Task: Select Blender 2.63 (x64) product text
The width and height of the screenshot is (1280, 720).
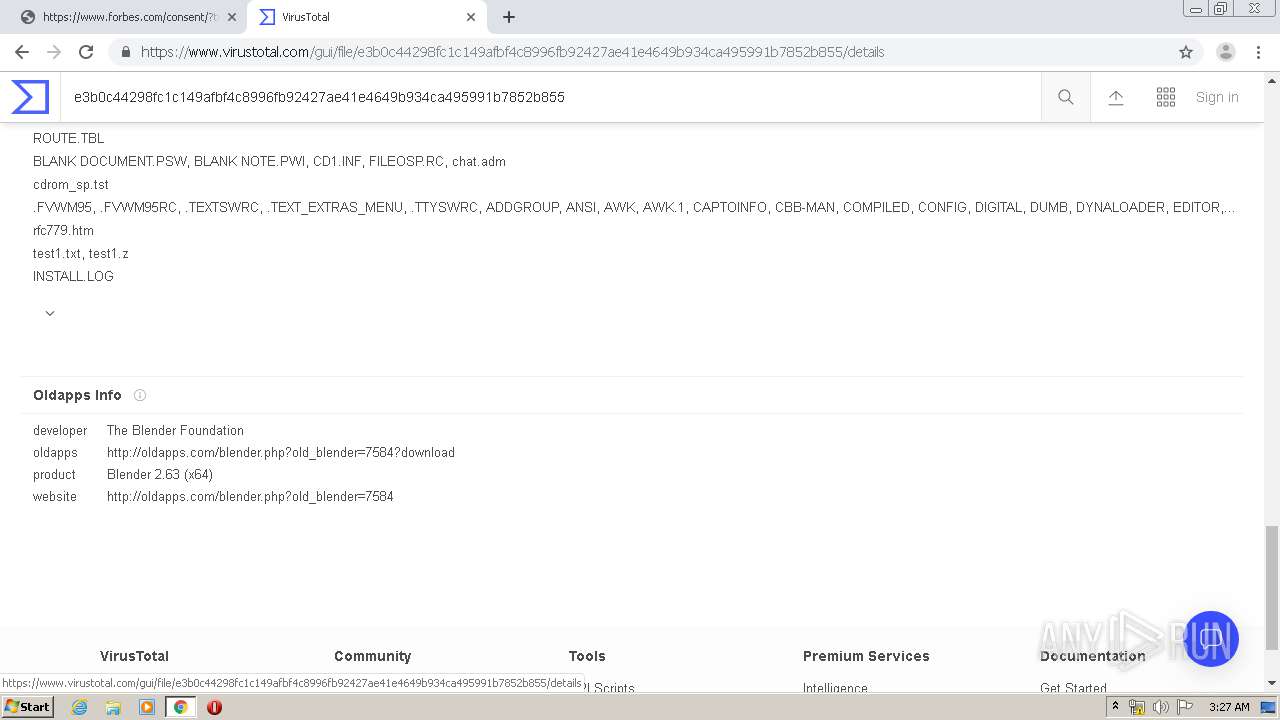Action: coord(160,474)
